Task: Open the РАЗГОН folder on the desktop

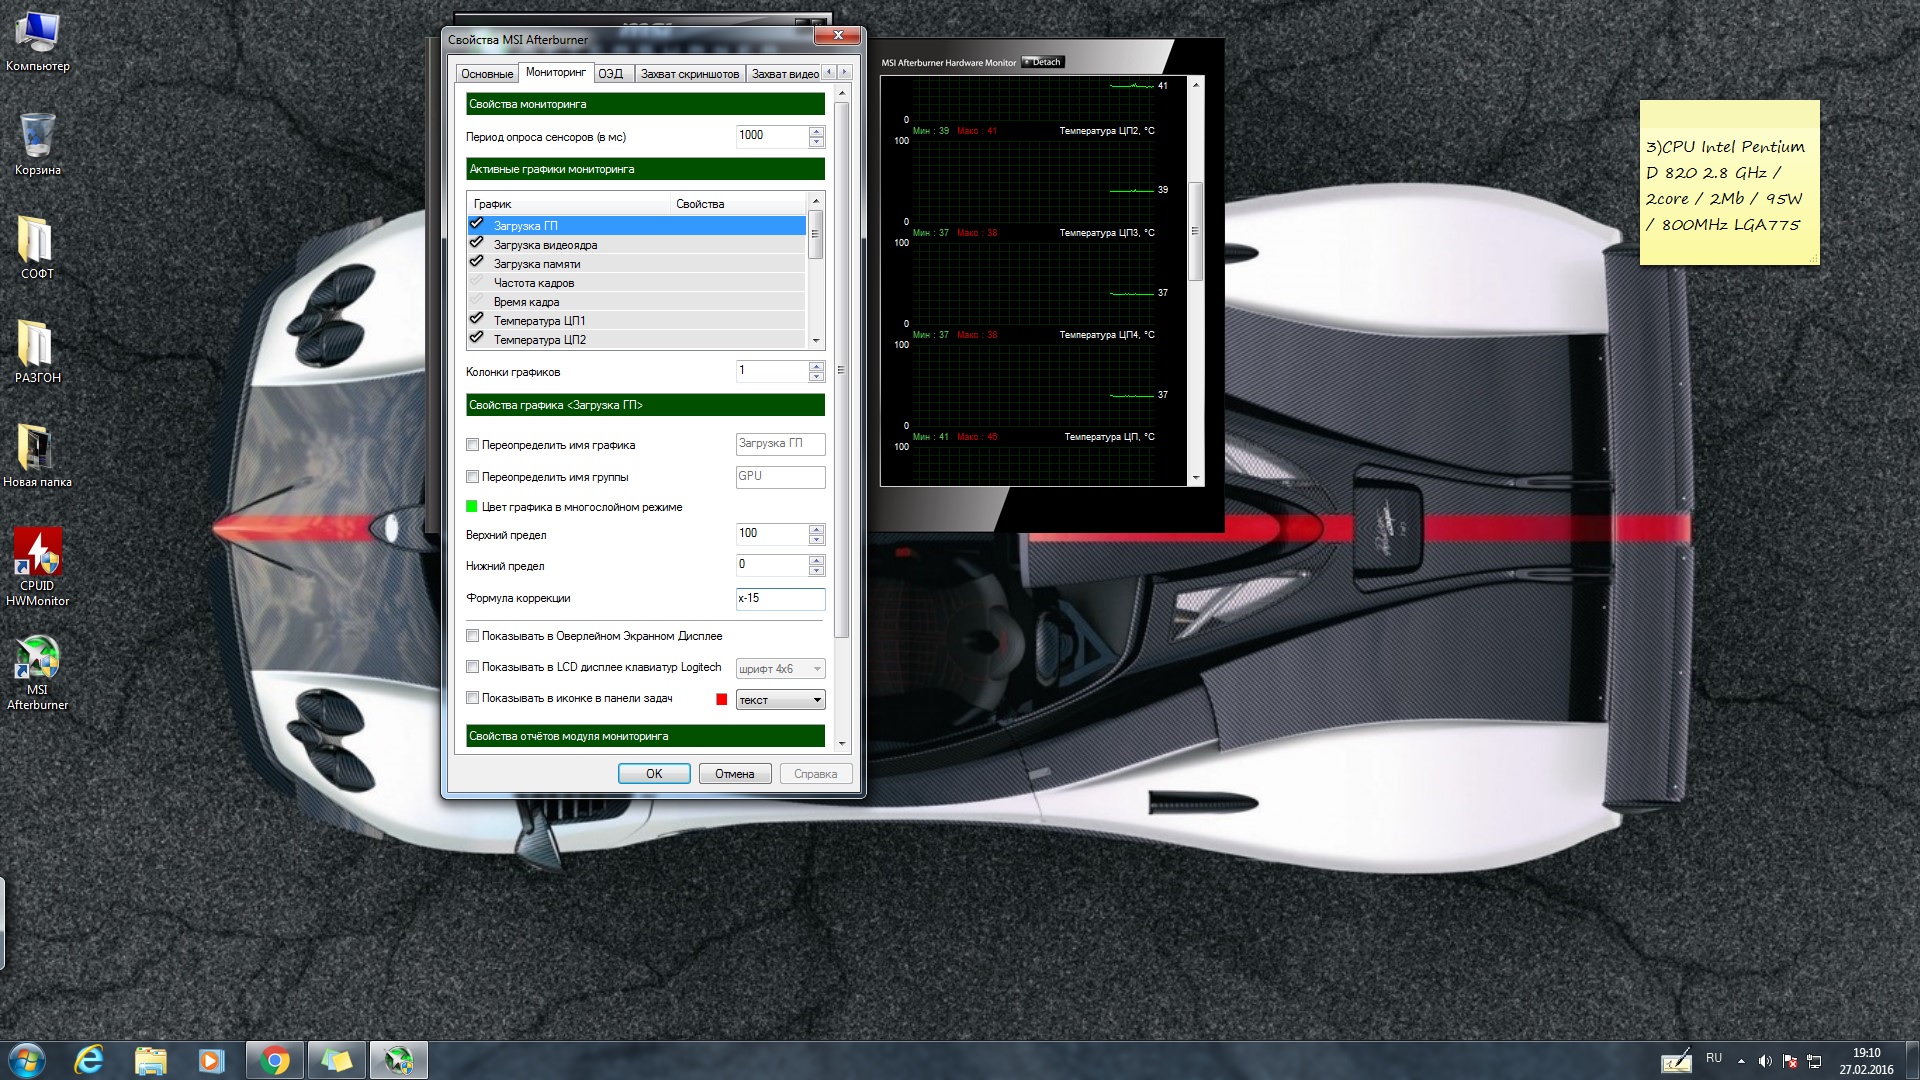Action: point(37,345)
